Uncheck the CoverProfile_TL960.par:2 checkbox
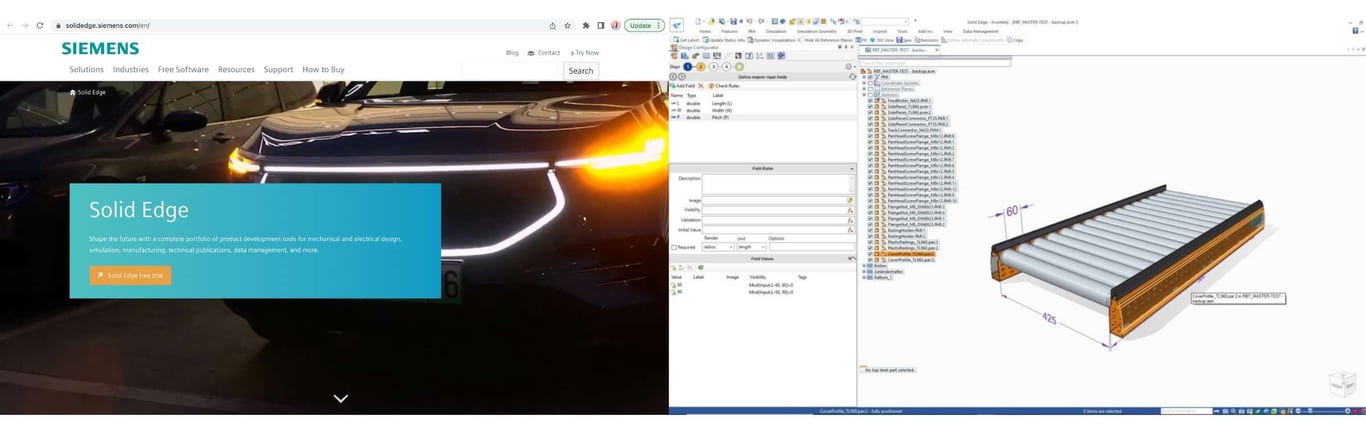The image size is (1366, 432). pyautogui.click(x=870, y=254)
